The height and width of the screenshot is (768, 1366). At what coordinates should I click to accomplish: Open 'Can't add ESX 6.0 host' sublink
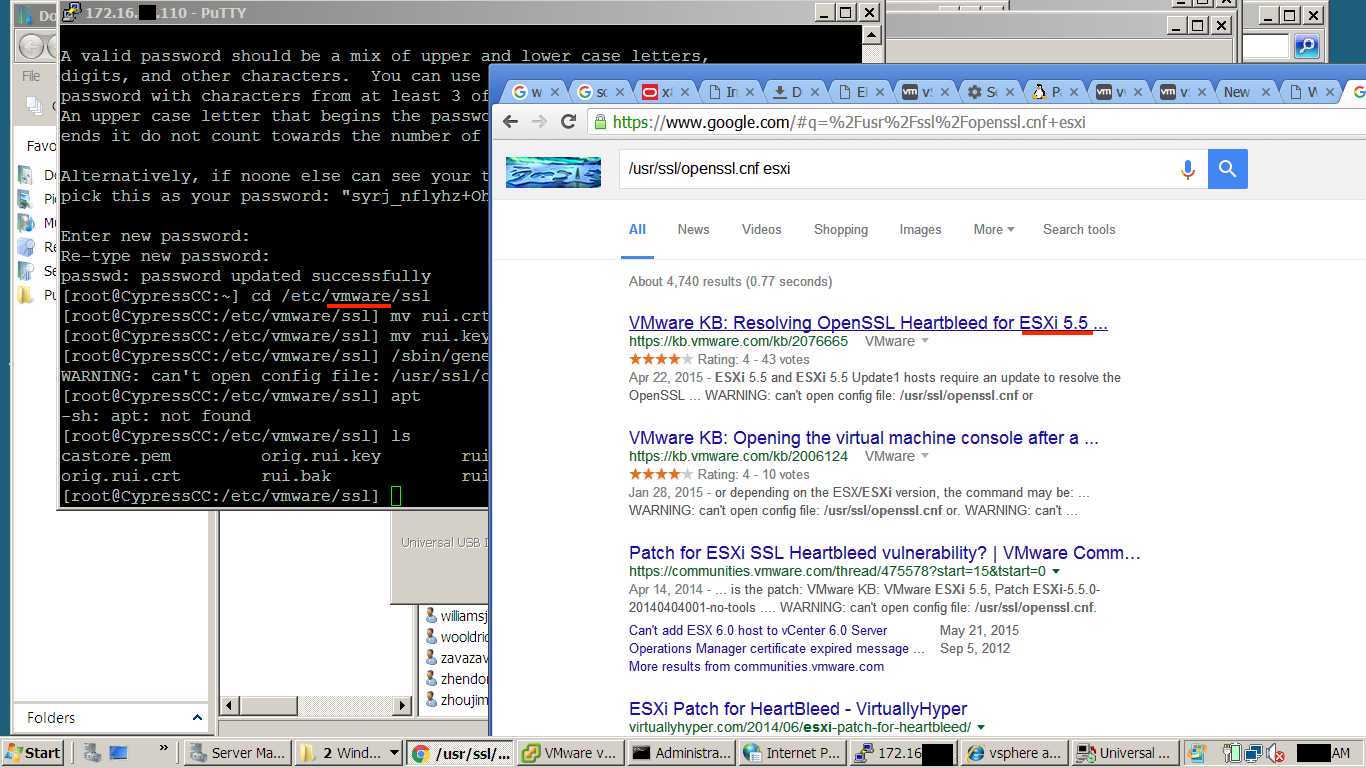(x=758, y=630)
